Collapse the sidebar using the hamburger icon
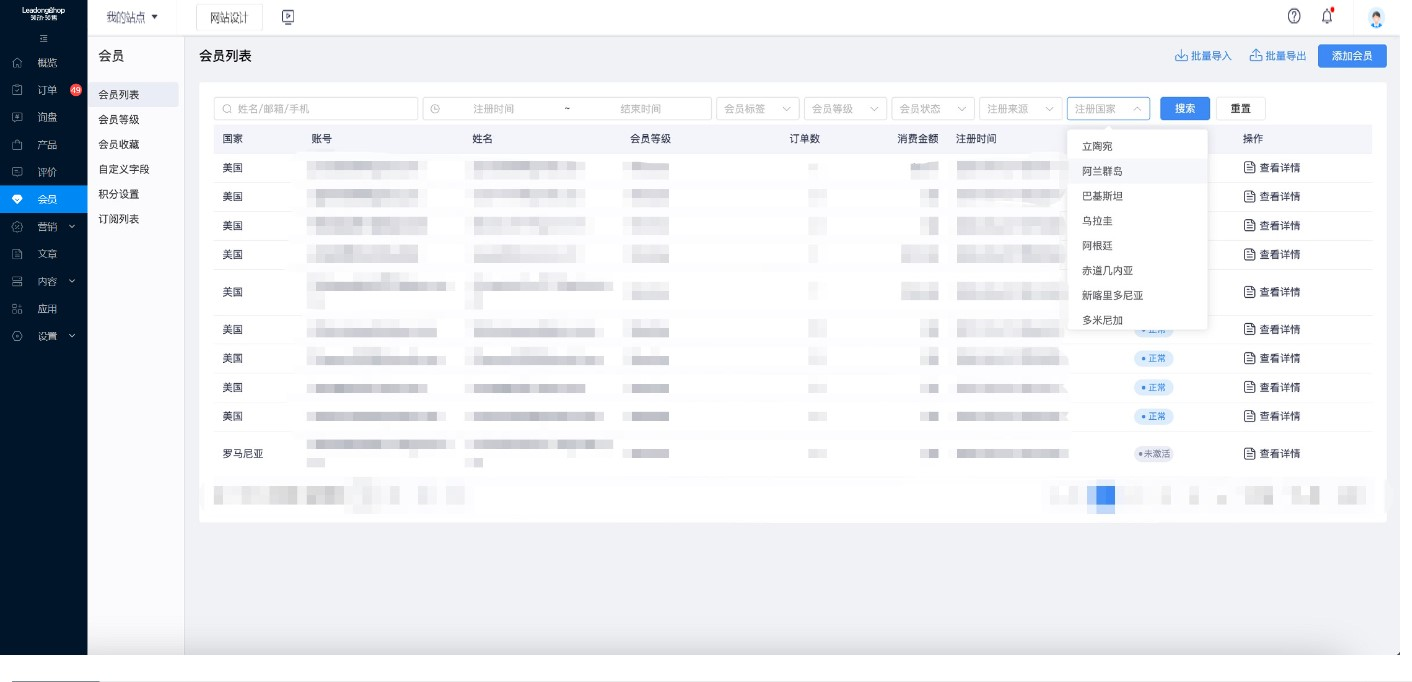Image resolution: width=1412 pixels, height=682 pixels. pos(43,38)
